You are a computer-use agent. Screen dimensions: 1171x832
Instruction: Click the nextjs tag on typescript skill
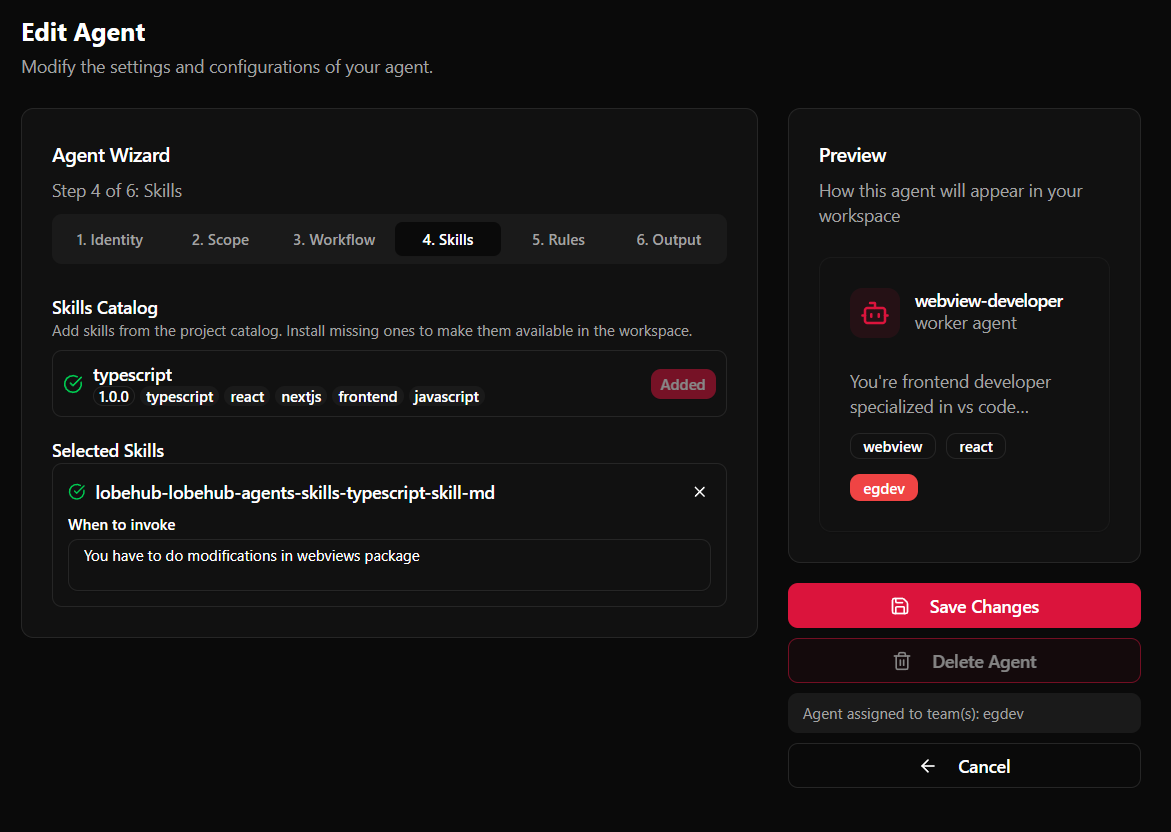coord(300,397)
